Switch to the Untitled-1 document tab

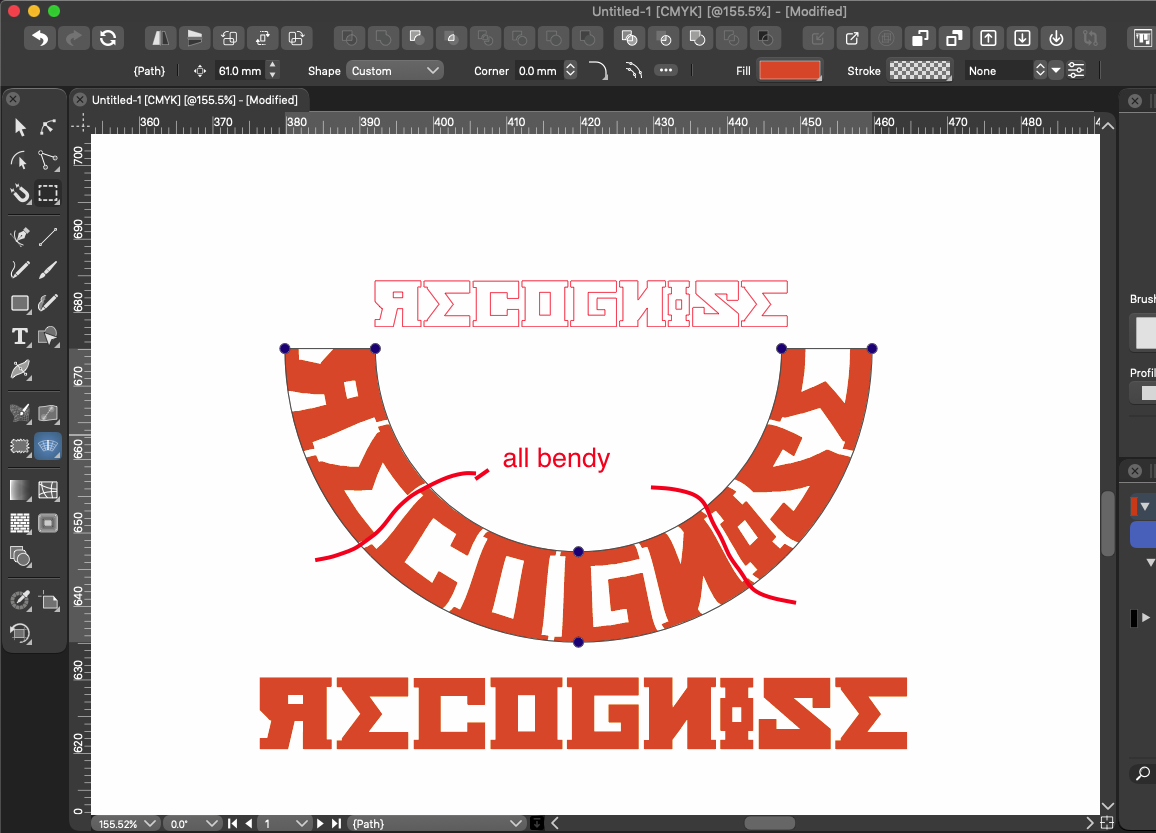pyautogui.click(x=195, y=100)
